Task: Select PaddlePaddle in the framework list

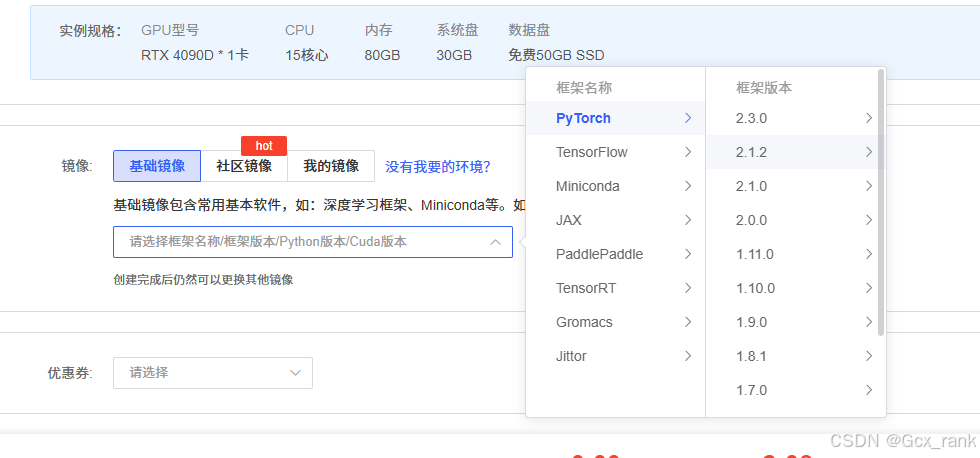Action: coord(616,254)
